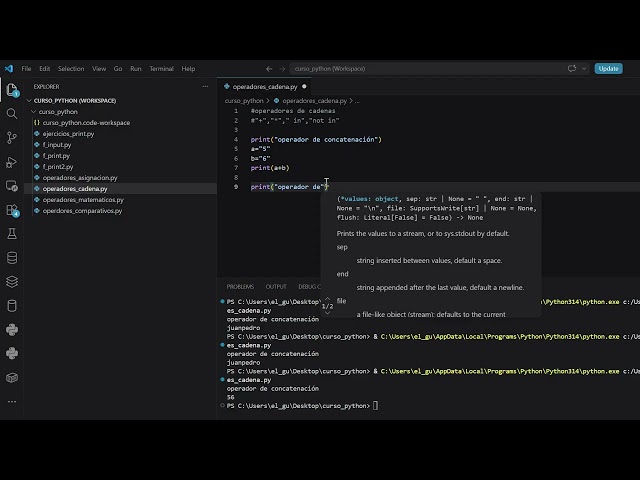Viewport: 640px width, 480px height.
Task: Select the operadores_cadena.py editor tab
Action: tap(264, 87)
